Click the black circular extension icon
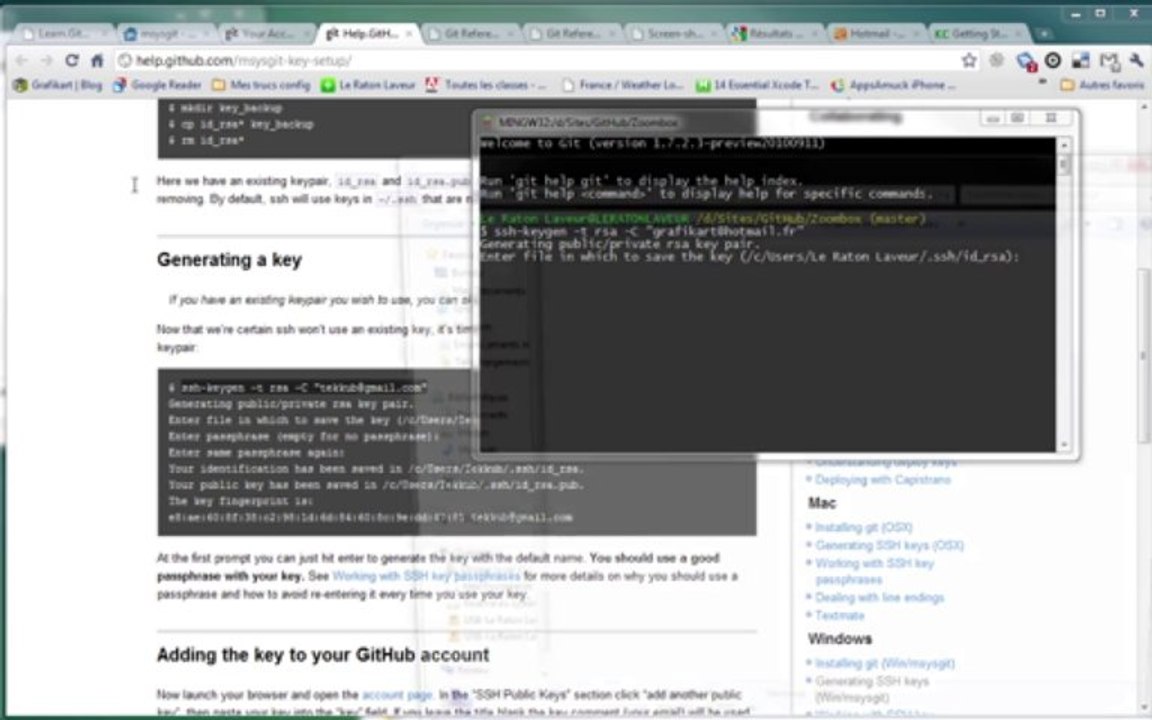Screen dimensions: 1152x720 pyautogui.click(x=1053, y=61)
